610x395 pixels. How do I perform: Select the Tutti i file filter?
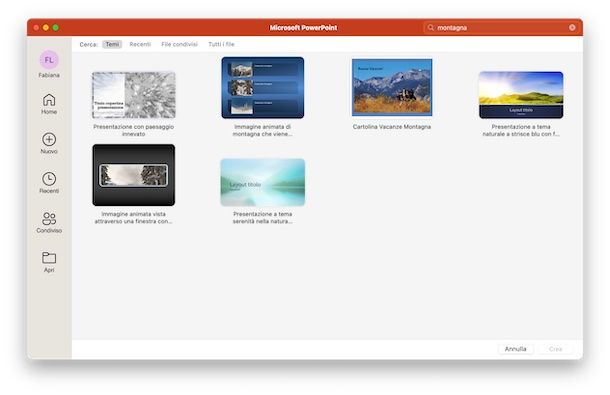[x=221, y=44]
